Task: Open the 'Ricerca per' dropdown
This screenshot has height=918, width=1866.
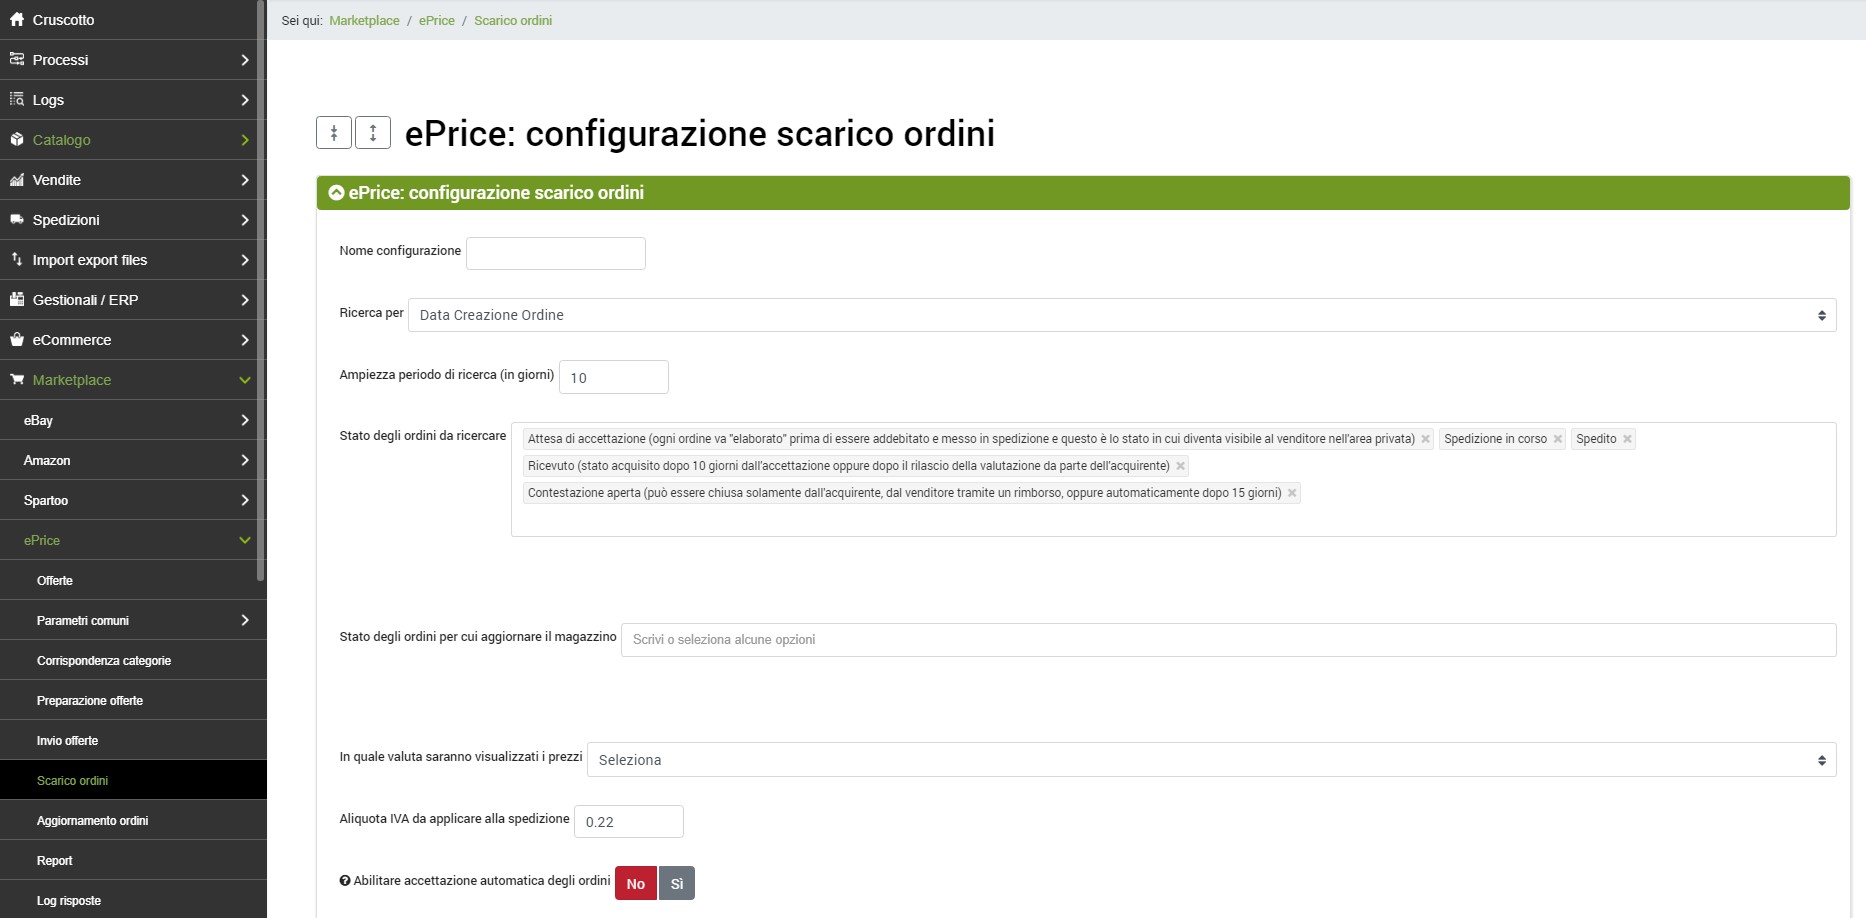Action: [1121, 315]
